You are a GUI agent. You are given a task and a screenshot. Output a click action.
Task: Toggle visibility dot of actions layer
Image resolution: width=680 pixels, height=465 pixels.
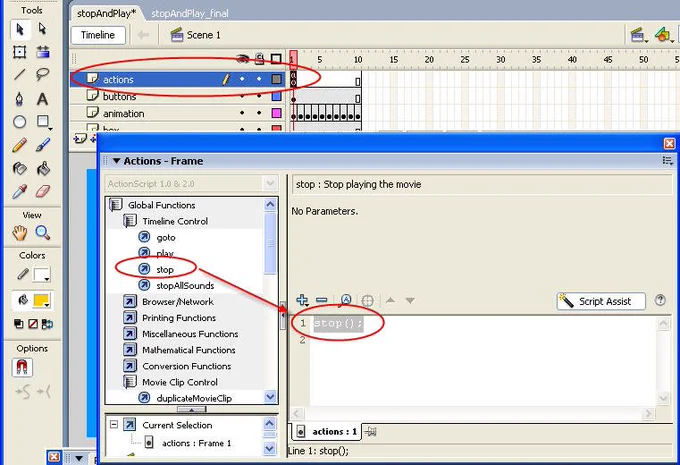click(242, 79)
